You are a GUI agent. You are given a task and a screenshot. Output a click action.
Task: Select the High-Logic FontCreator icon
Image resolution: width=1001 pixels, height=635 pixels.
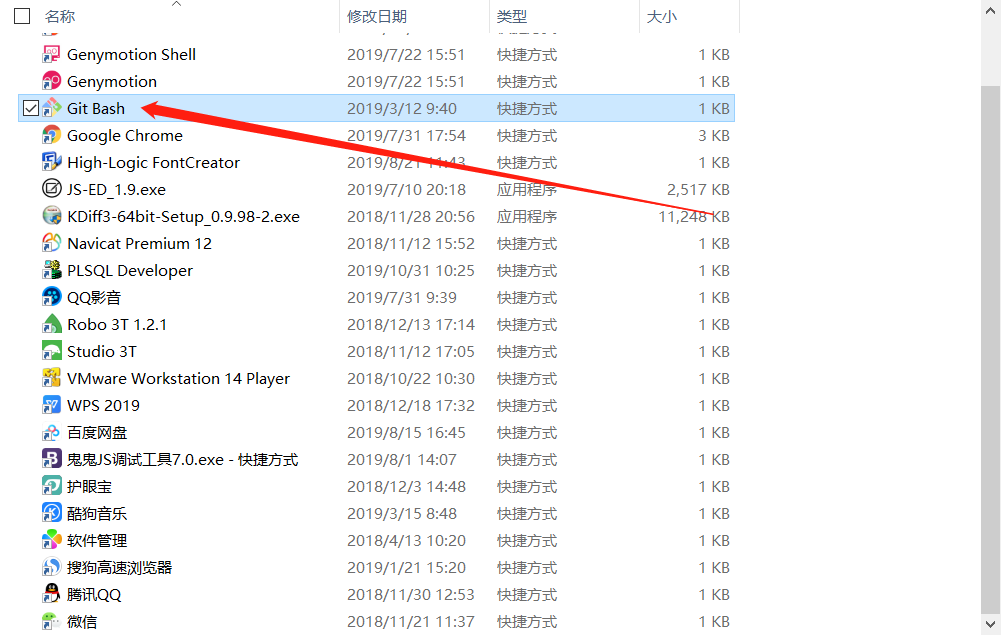[51, 162]
